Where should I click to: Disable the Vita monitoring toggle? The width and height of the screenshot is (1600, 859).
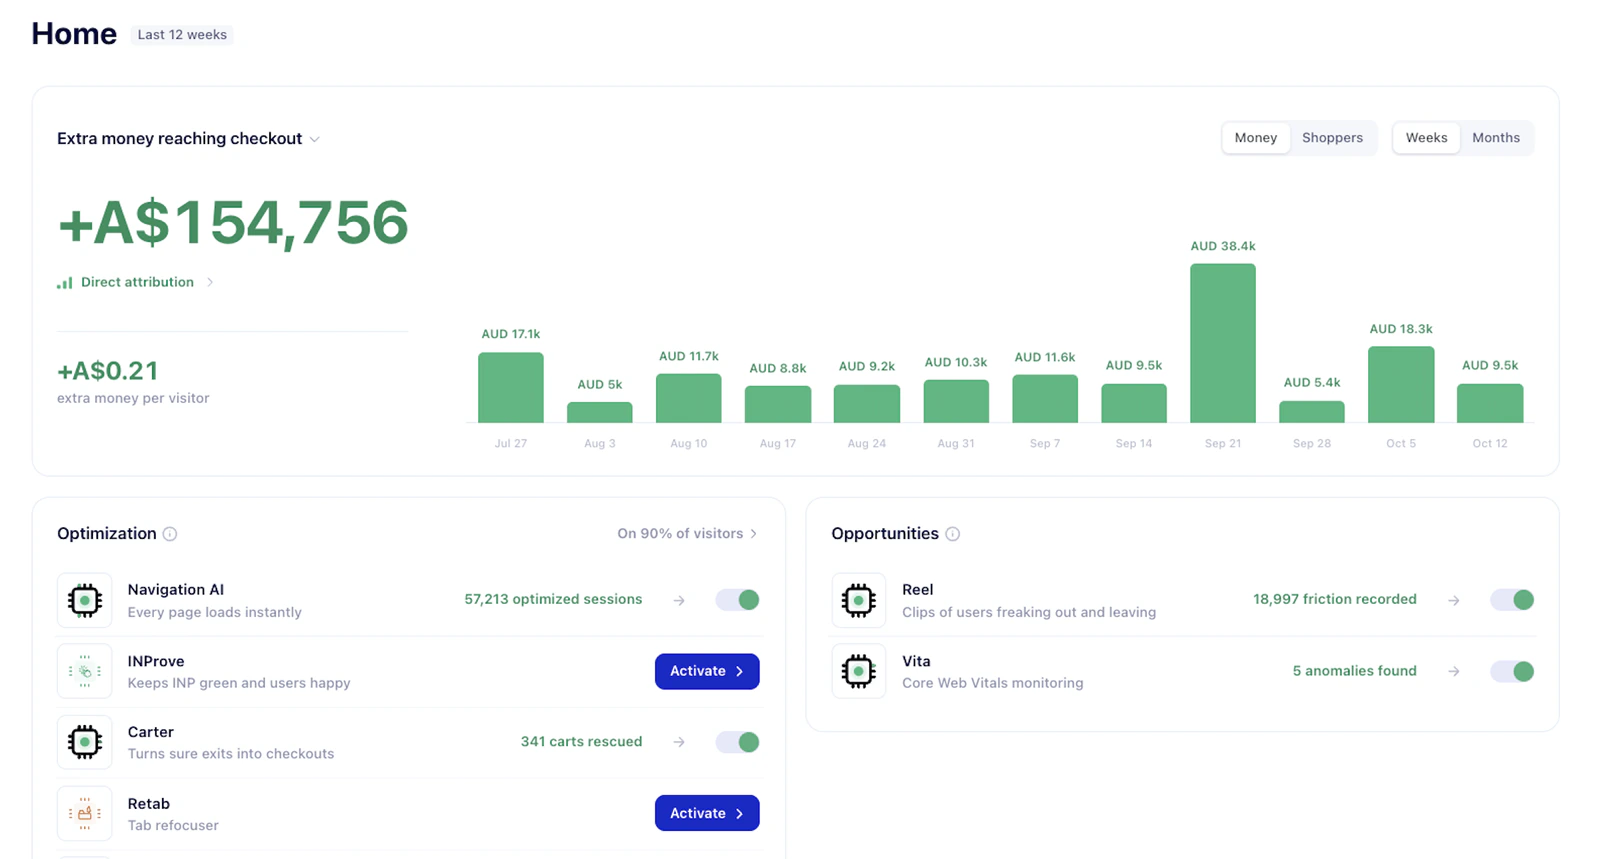pyautogui.click(x=1512, y=671)
